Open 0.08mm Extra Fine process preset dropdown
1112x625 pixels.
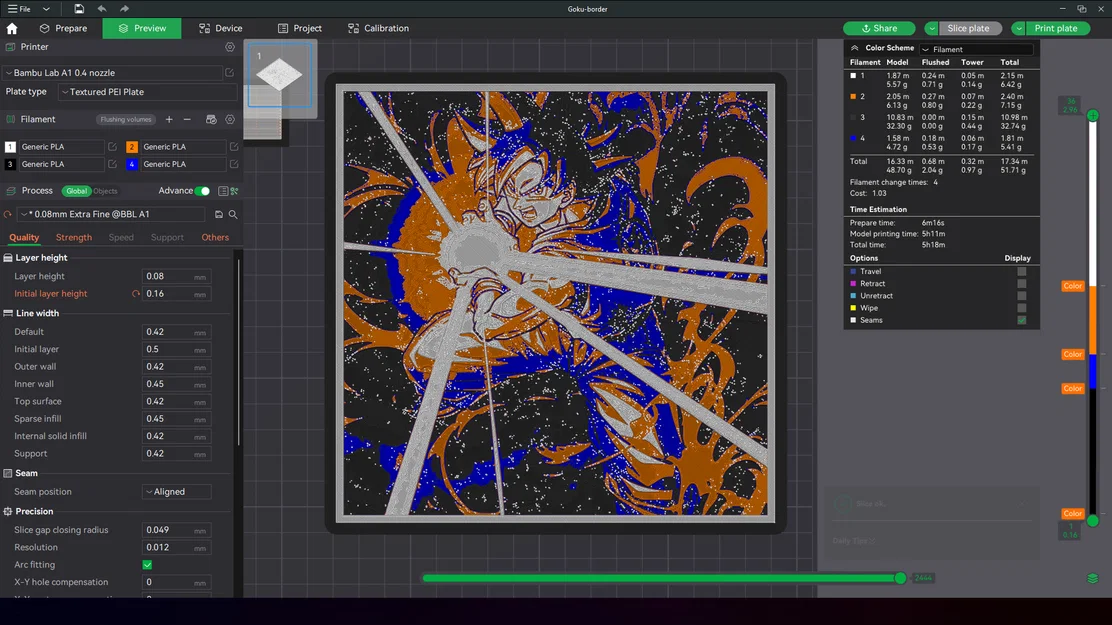click(x=112, y=214)
